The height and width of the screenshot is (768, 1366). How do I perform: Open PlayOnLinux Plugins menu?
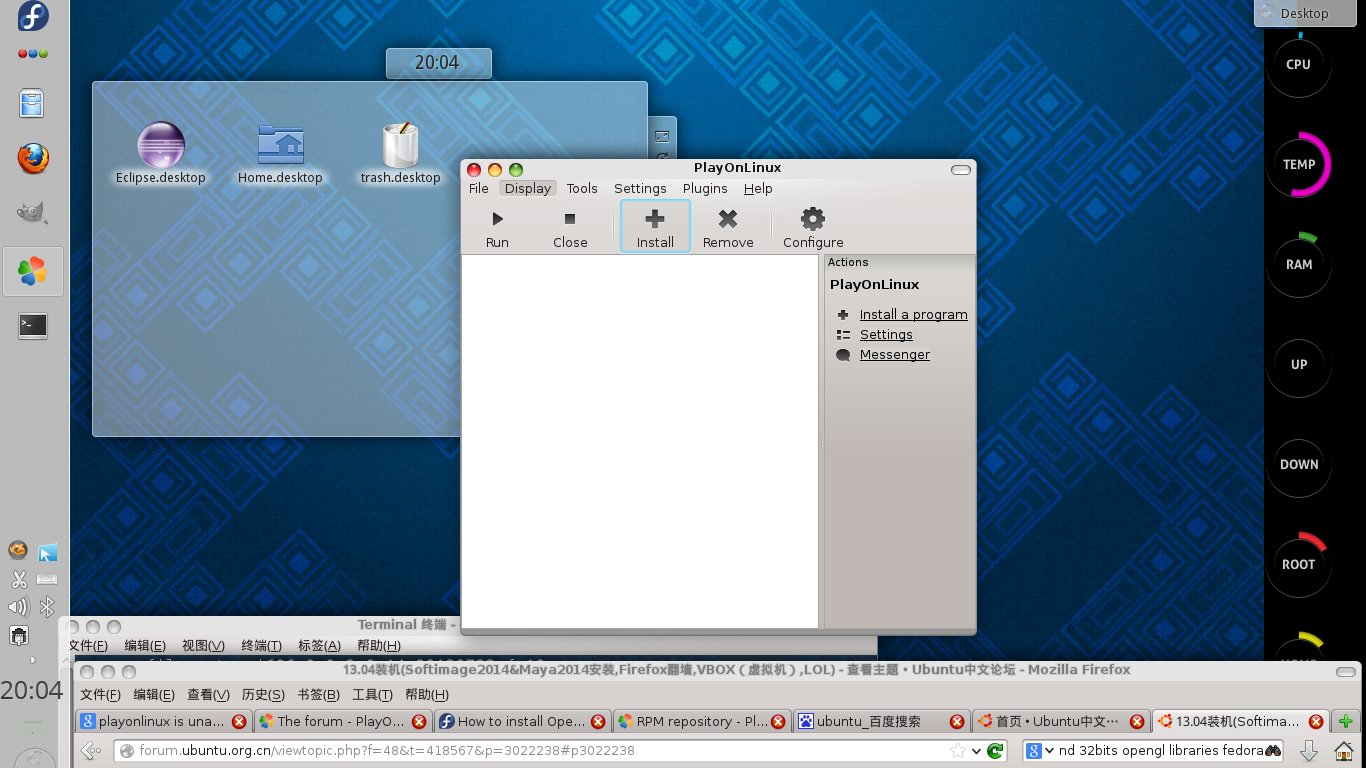[x=705, y=188]
